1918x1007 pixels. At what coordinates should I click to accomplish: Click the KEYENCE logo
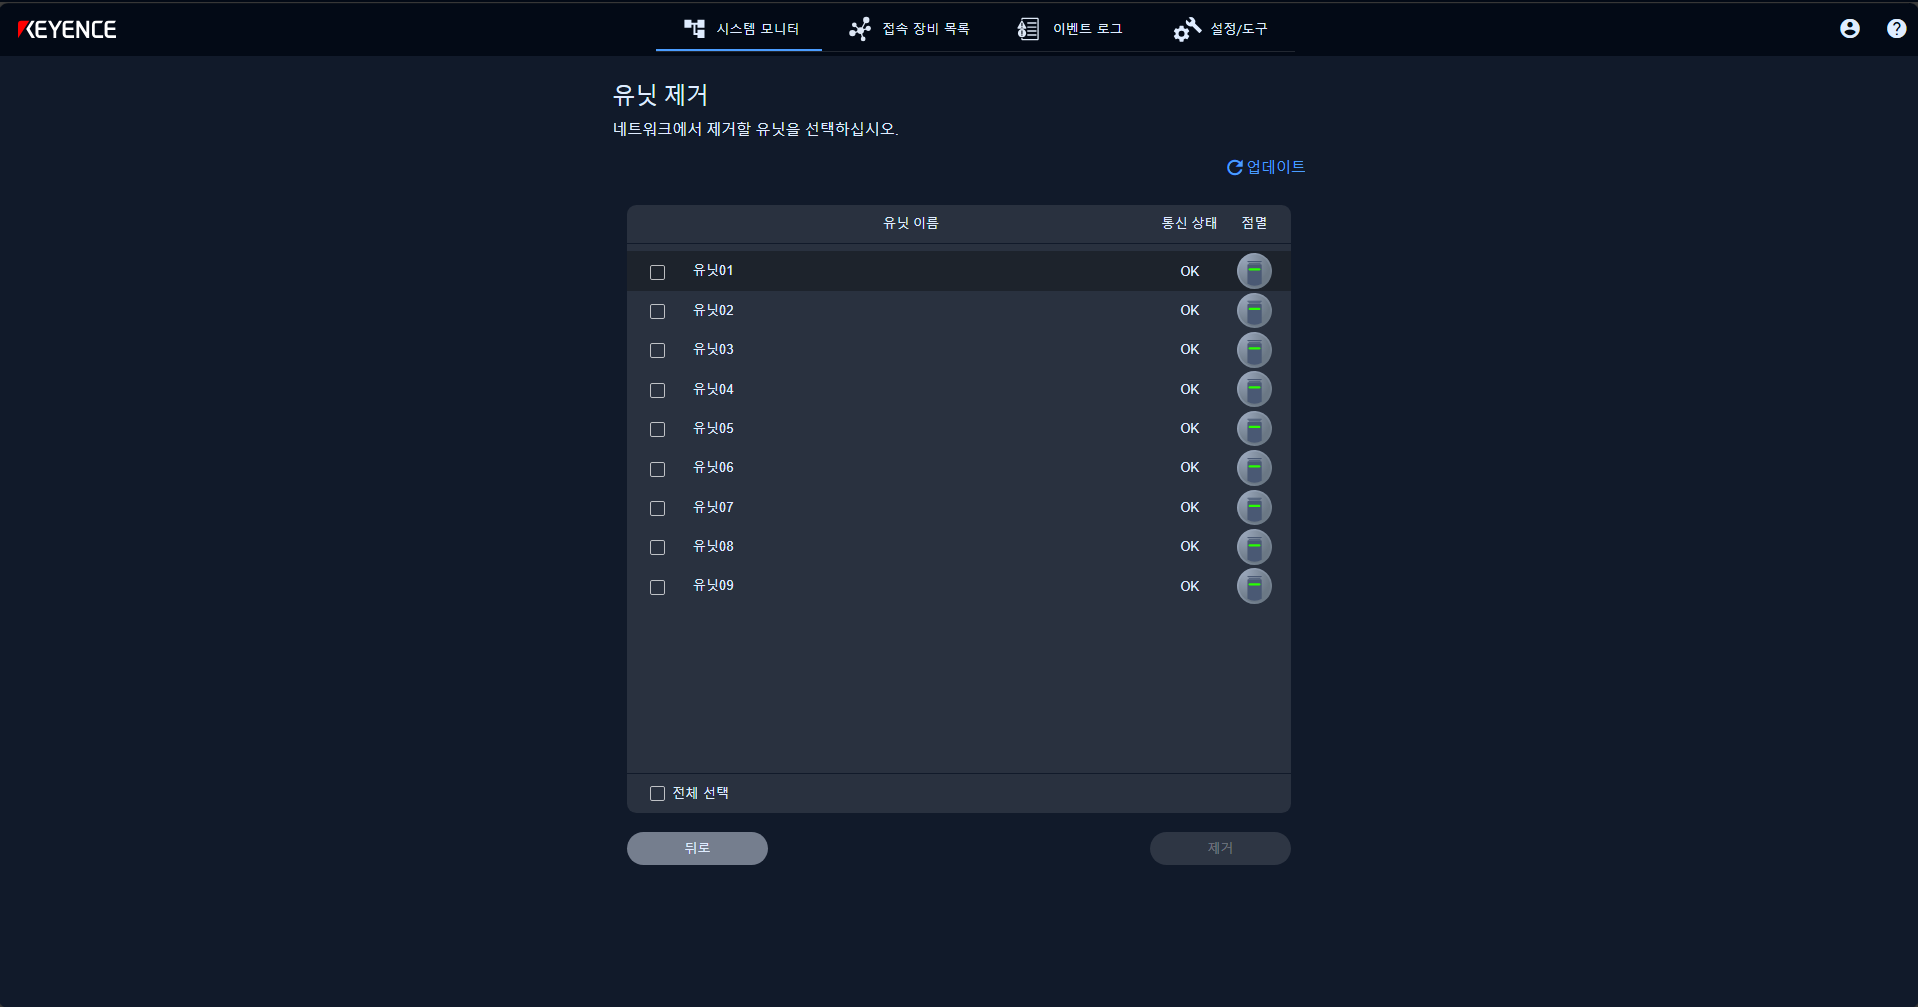pyautogui.click(x=67, y=30)
